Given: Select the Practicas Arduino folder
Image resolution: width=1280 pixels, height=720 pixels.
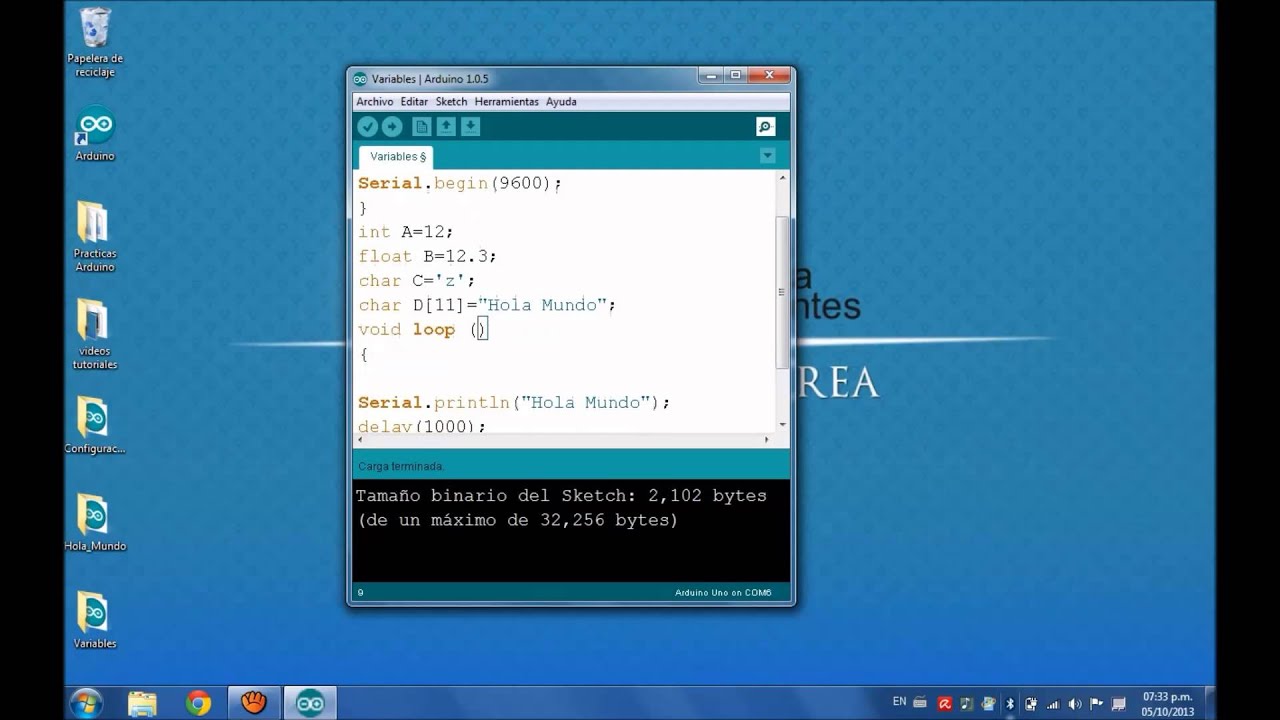Looking at the screenshot, I should click(x=95, y=237).
